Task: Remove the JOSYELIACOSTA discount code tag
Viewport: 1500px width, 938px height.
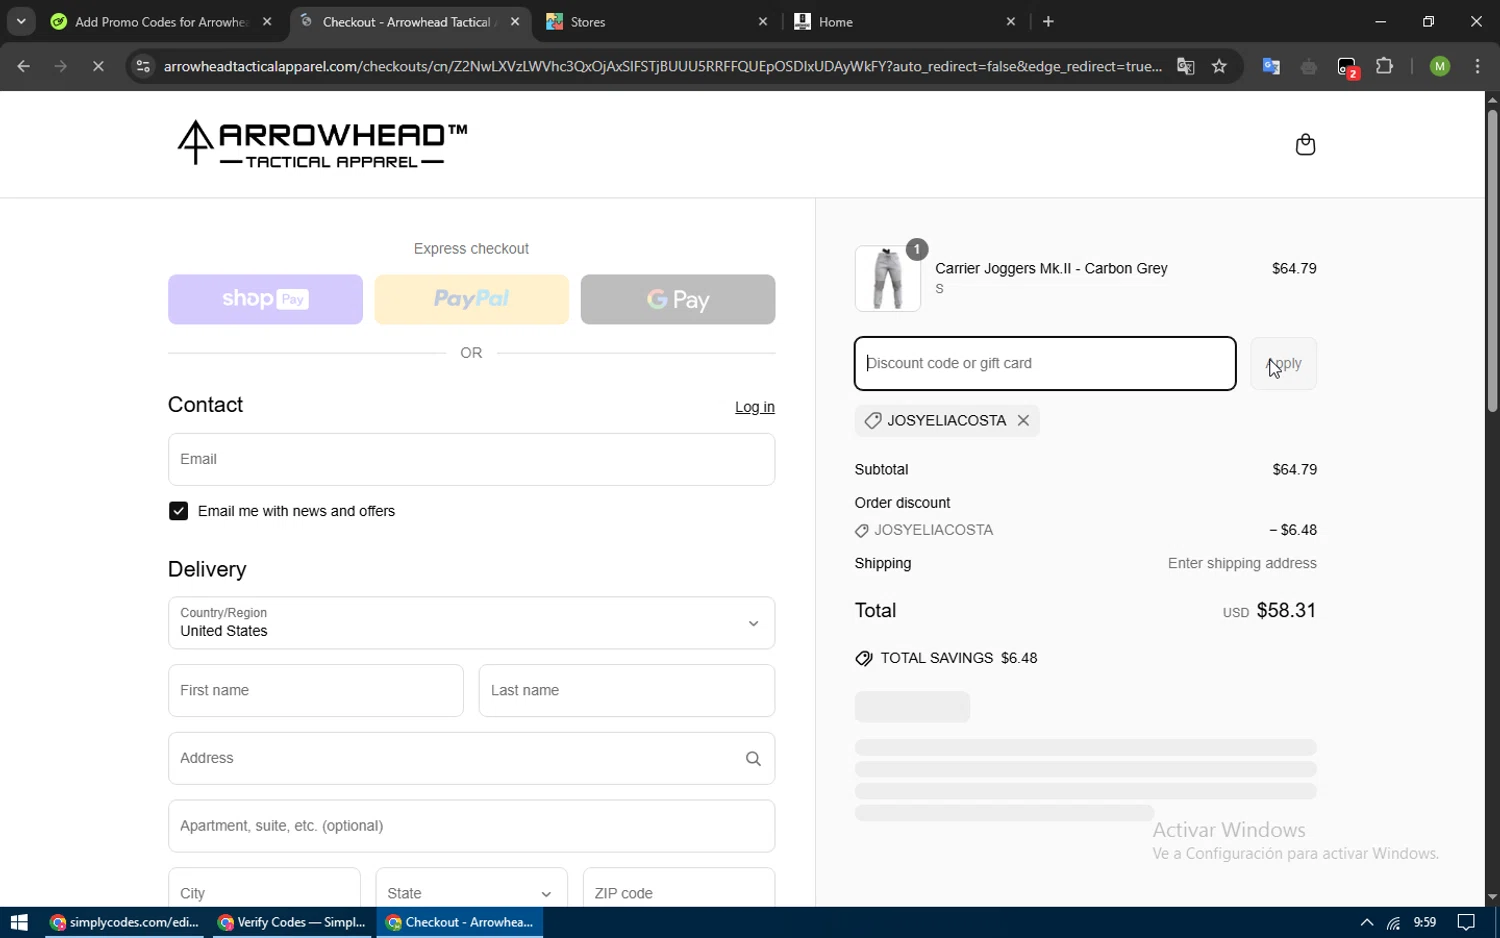Action: (1023, 421)
